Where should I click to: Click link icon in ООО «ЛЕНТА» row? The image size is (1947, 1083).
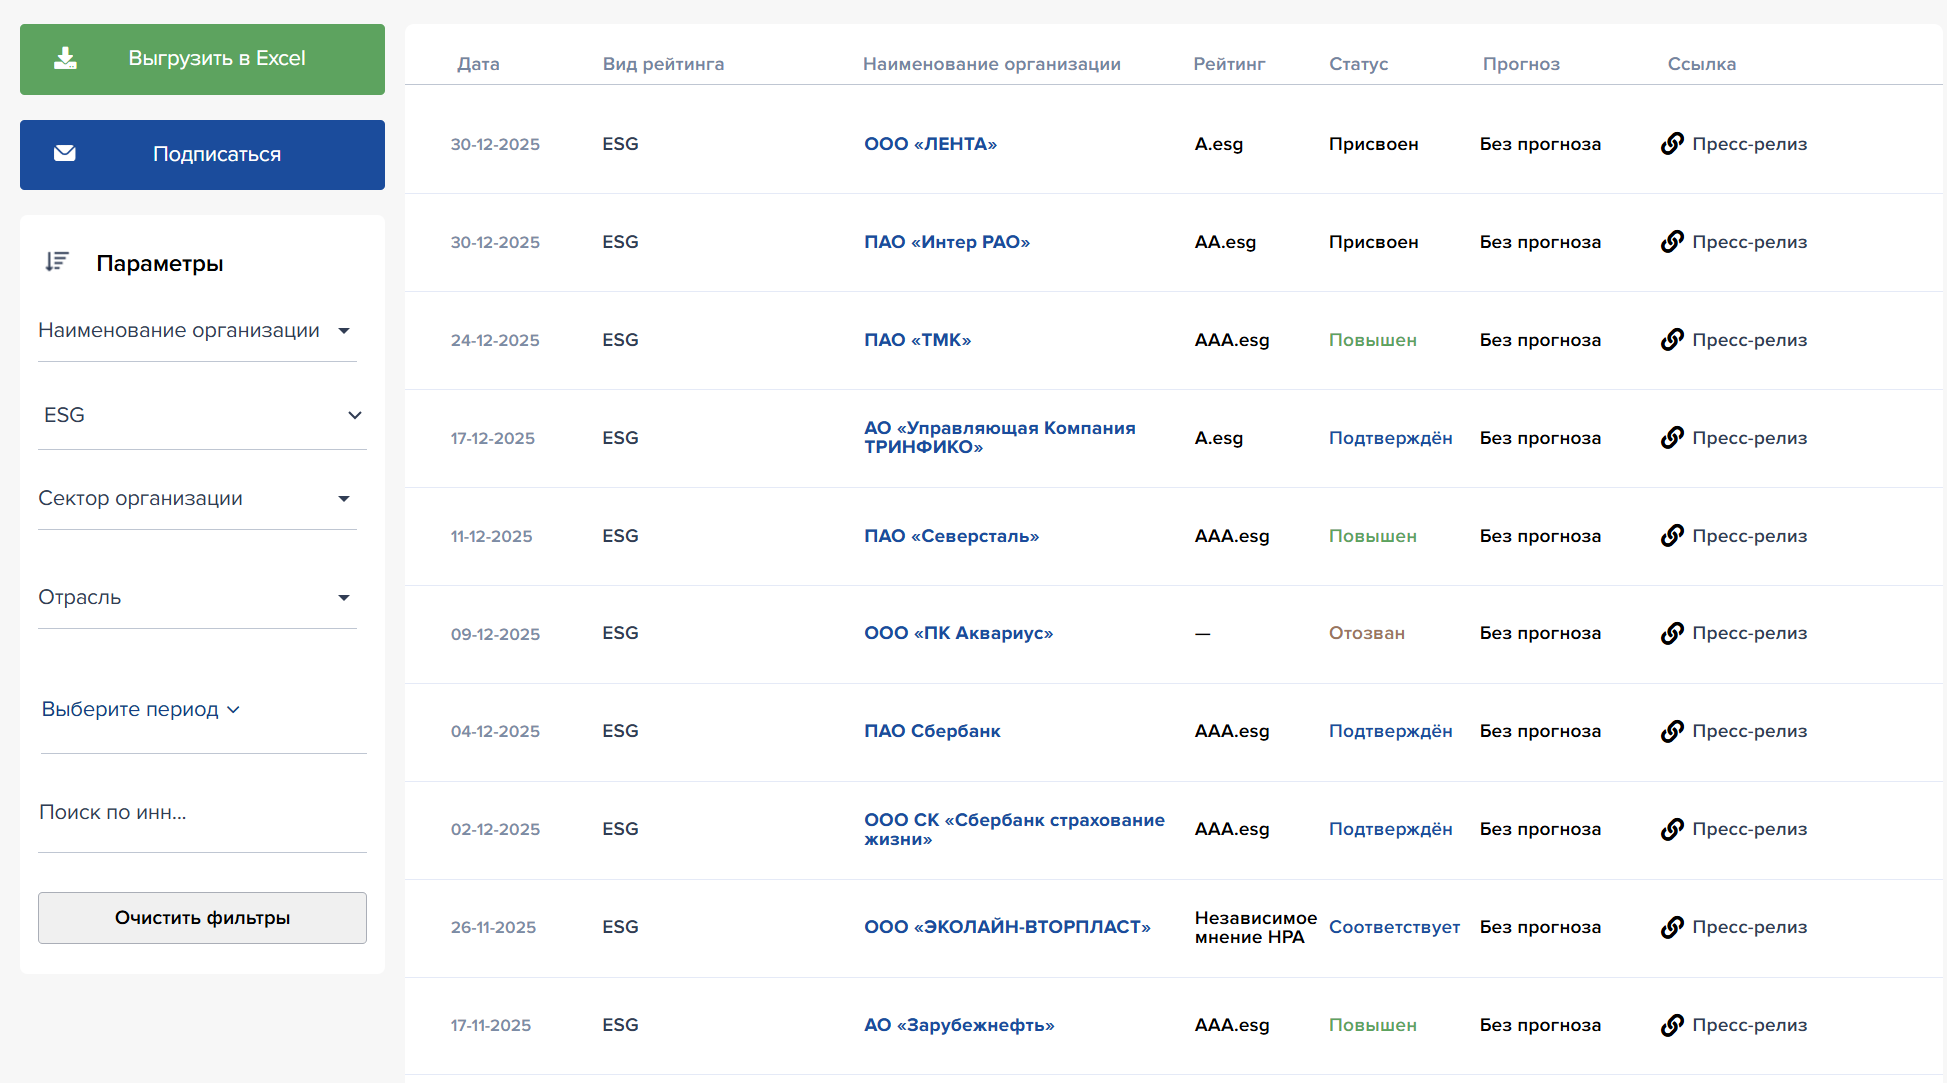point(1672,144)
